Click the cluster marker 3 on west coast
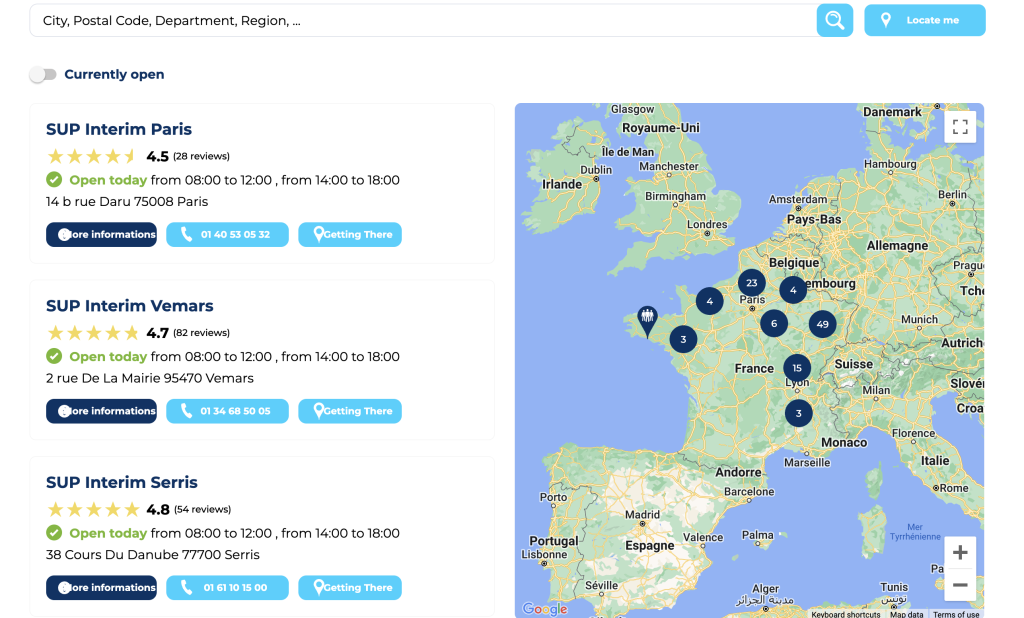Image resolution: width=1024 pixels, height=618 pixels. (683, 339)
